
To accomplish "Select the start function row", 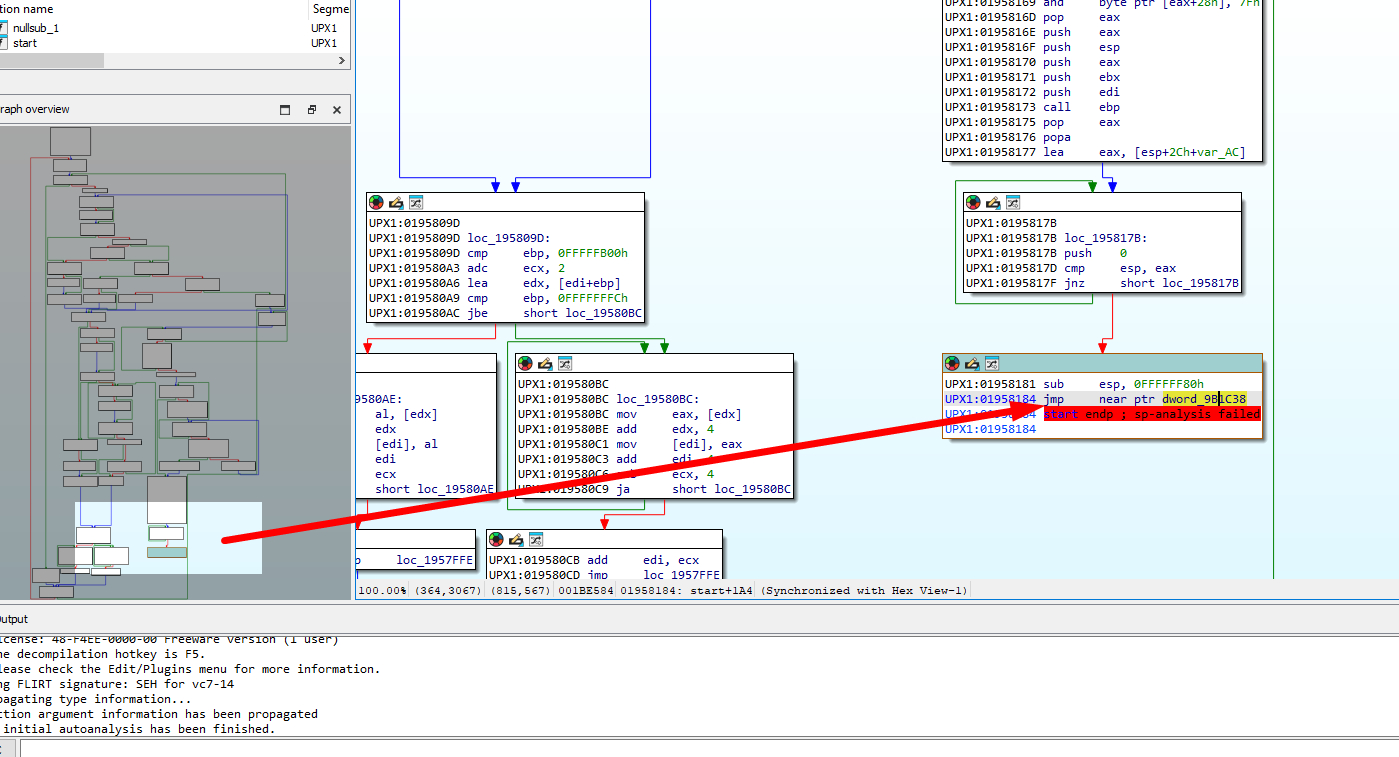I will (x=174, y=43).
